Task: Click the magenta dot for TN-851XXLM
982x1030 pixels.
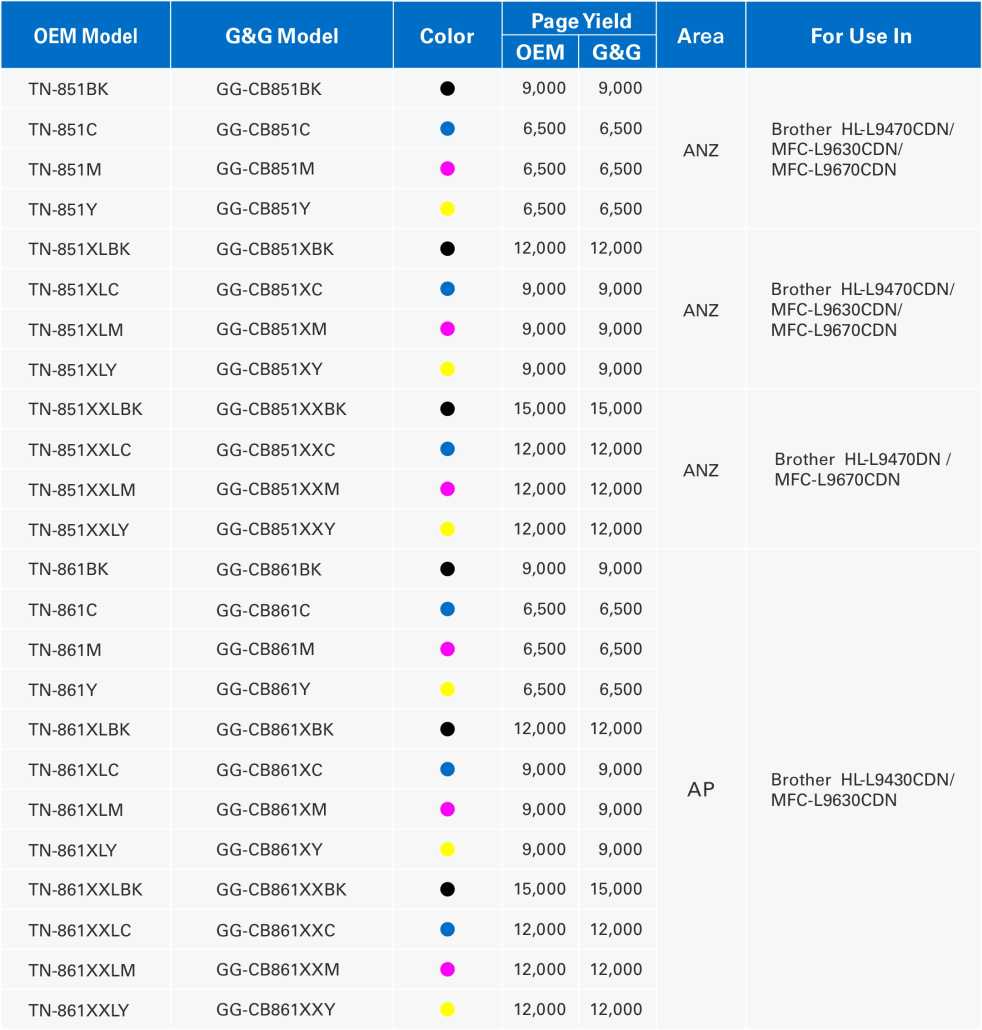Action: tap(447, 489)
